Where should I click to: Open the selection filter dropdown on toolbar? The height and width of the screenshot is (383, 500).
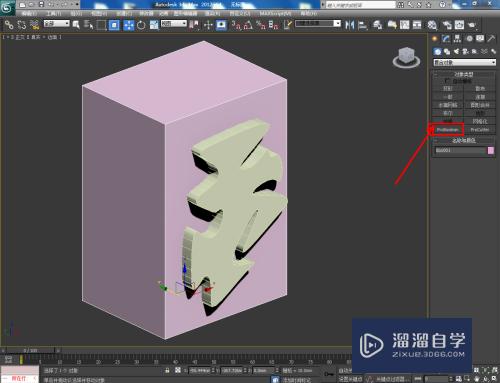point(57,24)
